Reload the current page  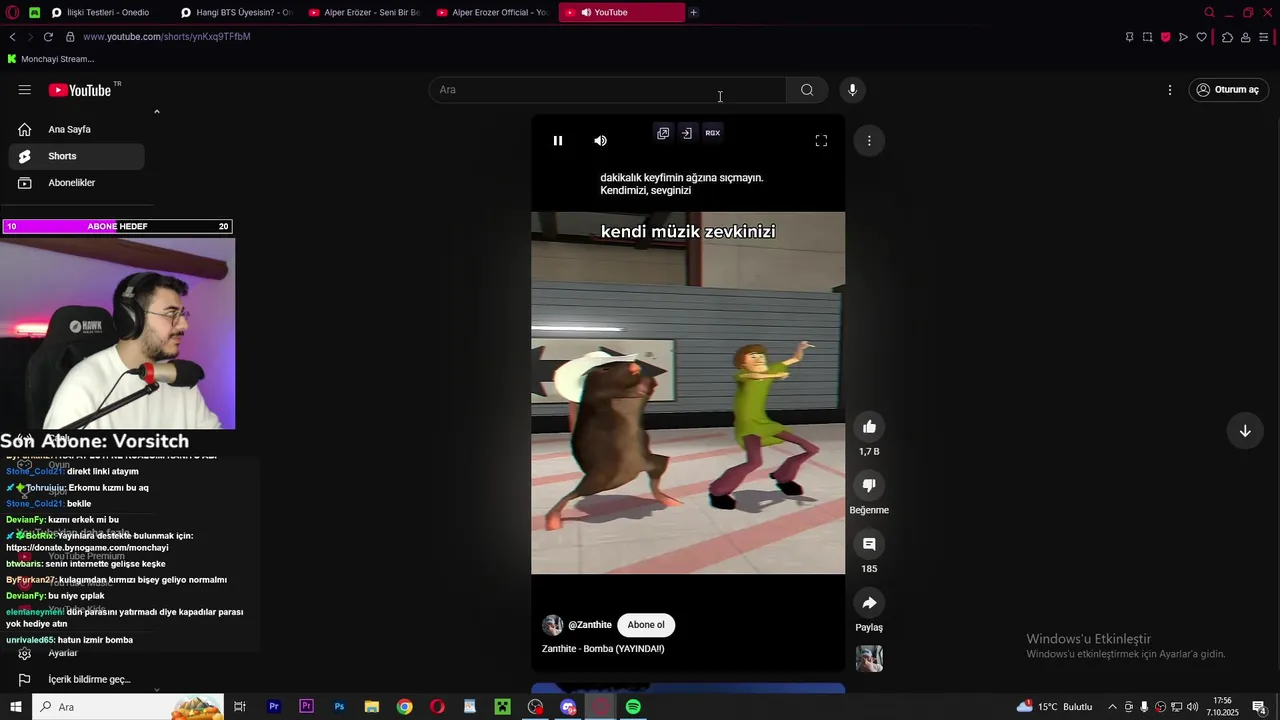click(x=48, y=37)
